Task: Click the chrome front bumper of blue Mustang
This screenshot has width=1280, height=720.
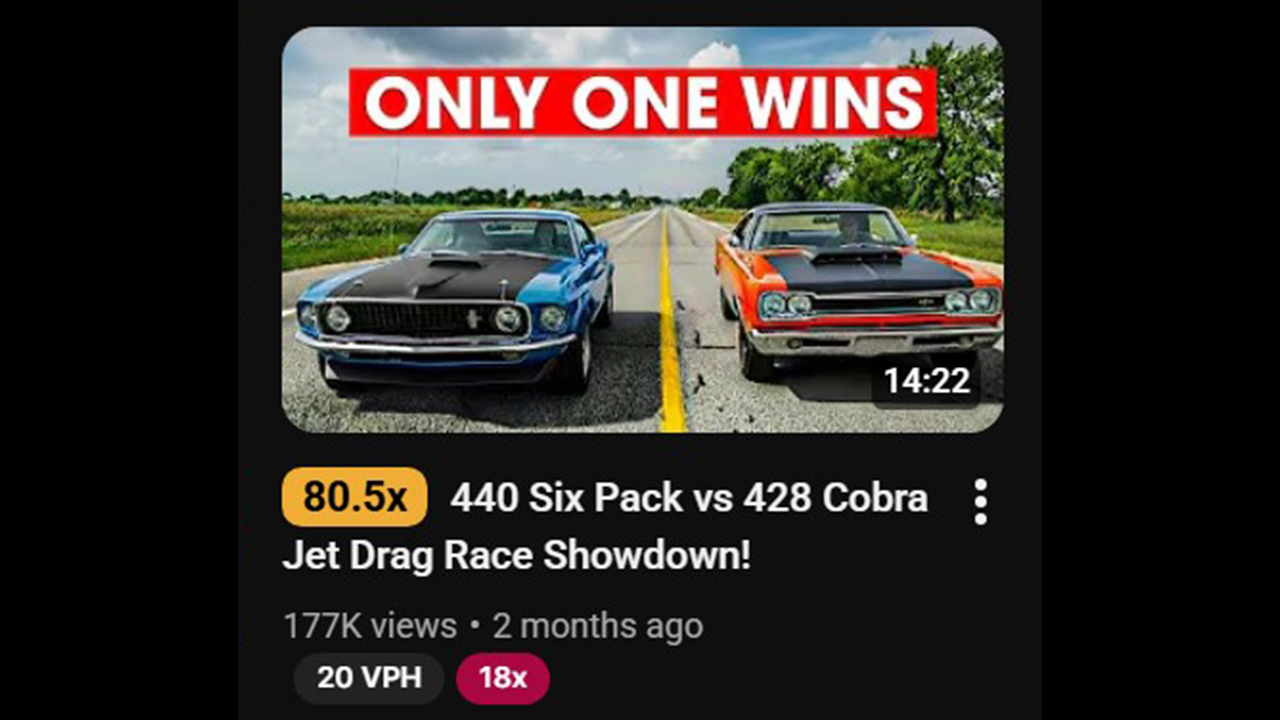Action: tap(436, 345)
